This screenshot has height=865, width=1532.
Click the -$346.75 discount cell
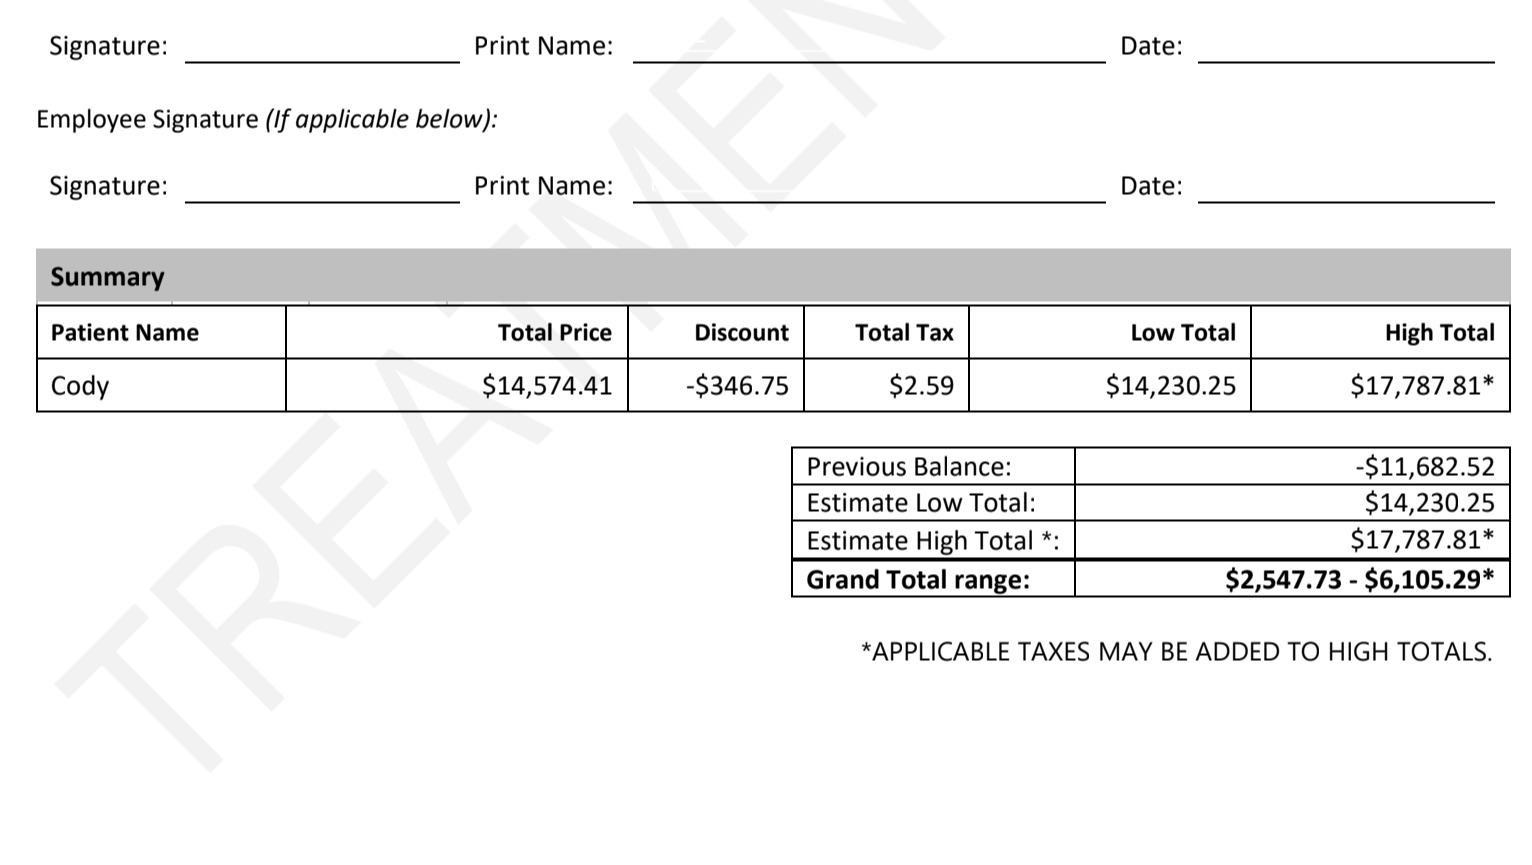click(716, 385)
